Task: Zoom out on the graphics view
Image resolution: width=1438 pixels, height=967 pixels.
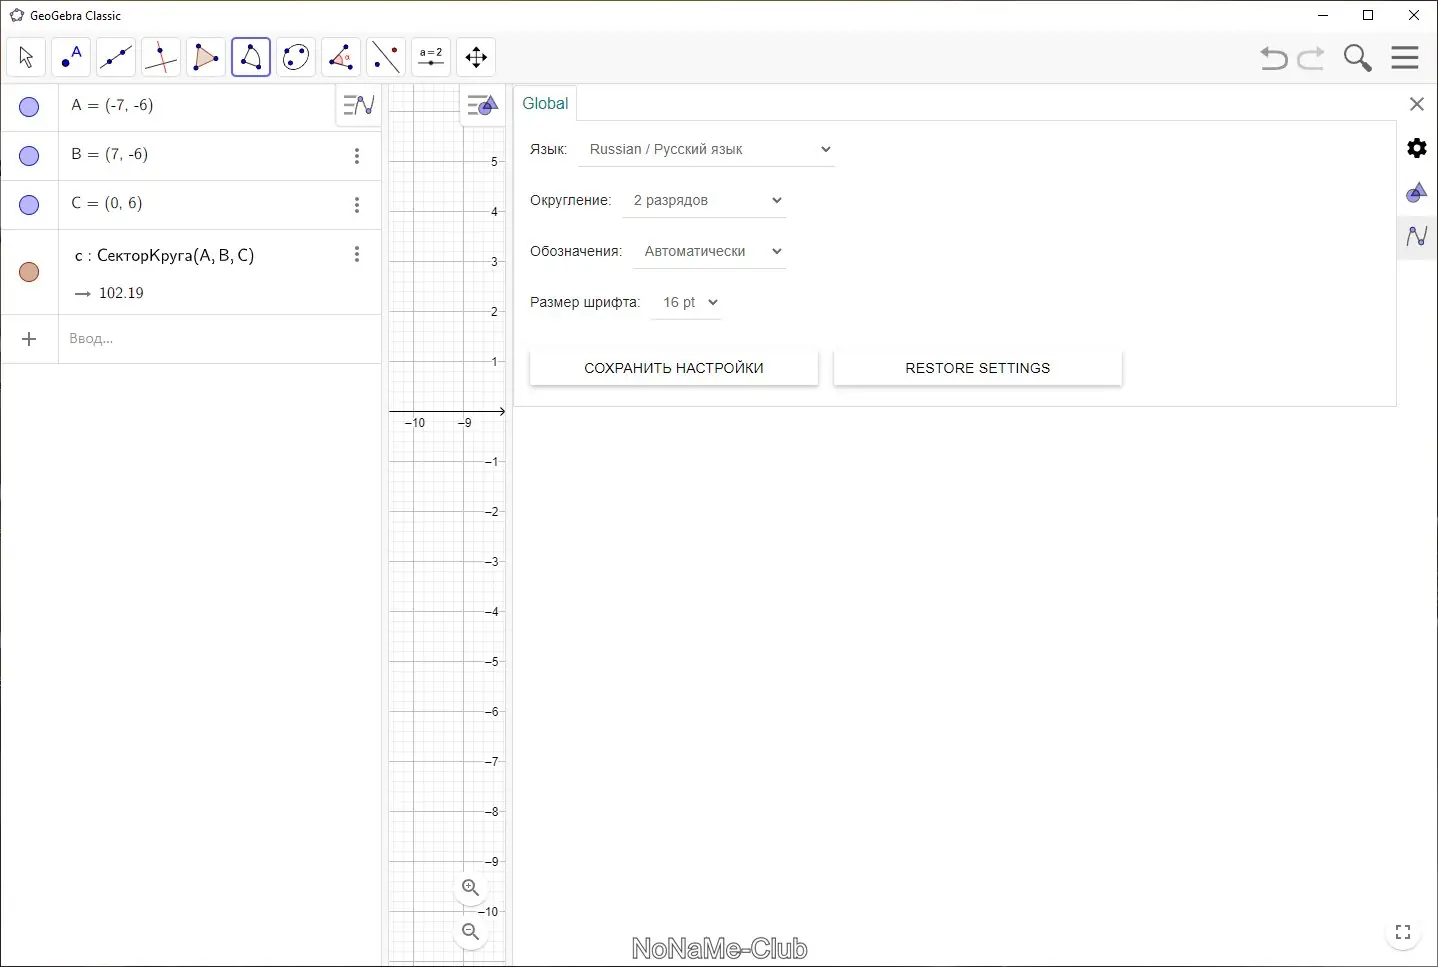Action: click(x=471, y=932)
